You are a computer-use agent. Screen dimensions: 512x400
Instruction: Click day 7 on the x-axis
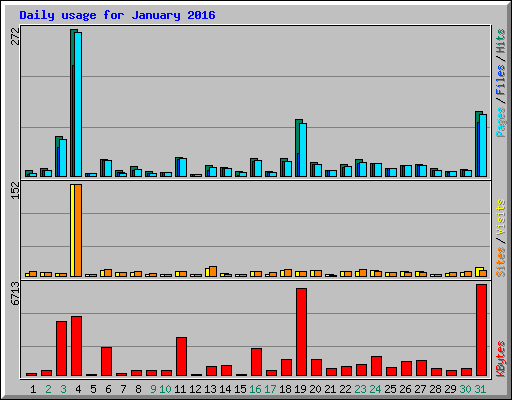pos(123,389)
